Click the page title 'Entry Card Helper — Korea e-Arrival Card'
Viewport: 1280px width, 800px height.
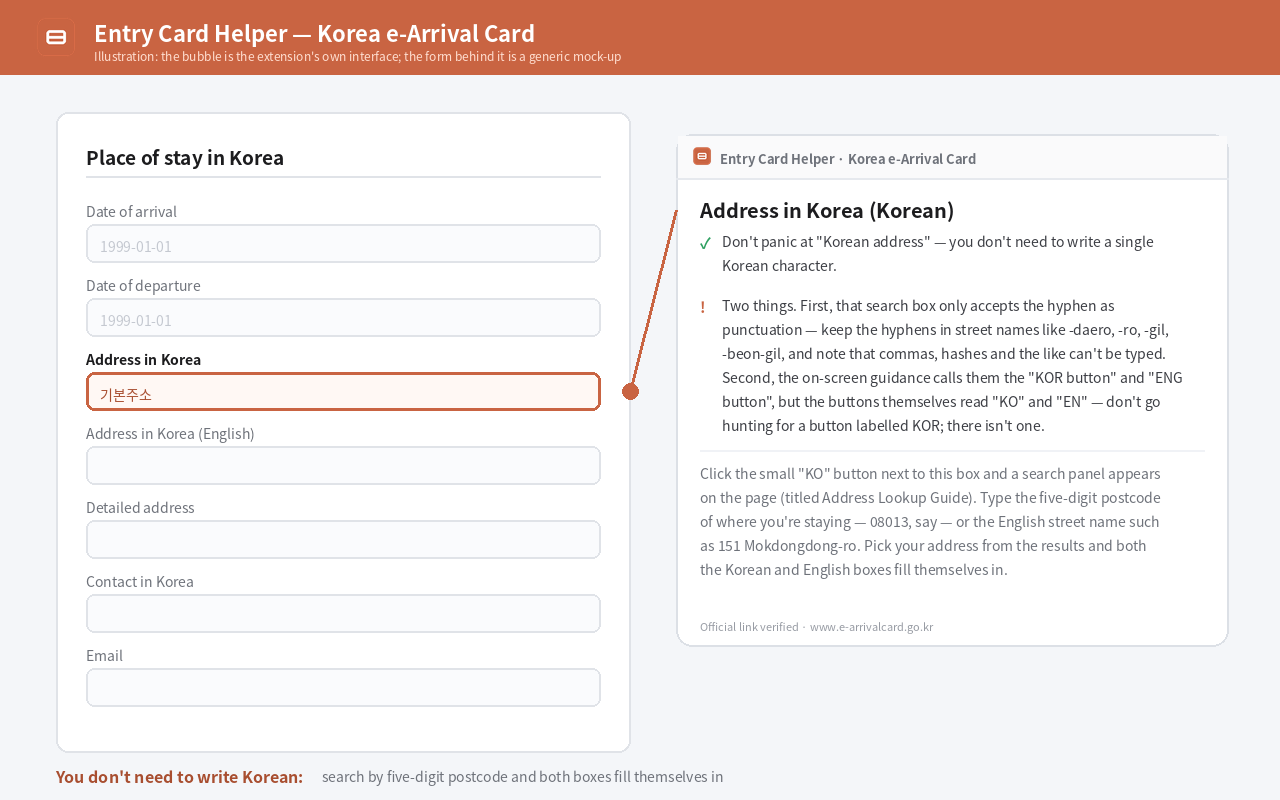314,33
